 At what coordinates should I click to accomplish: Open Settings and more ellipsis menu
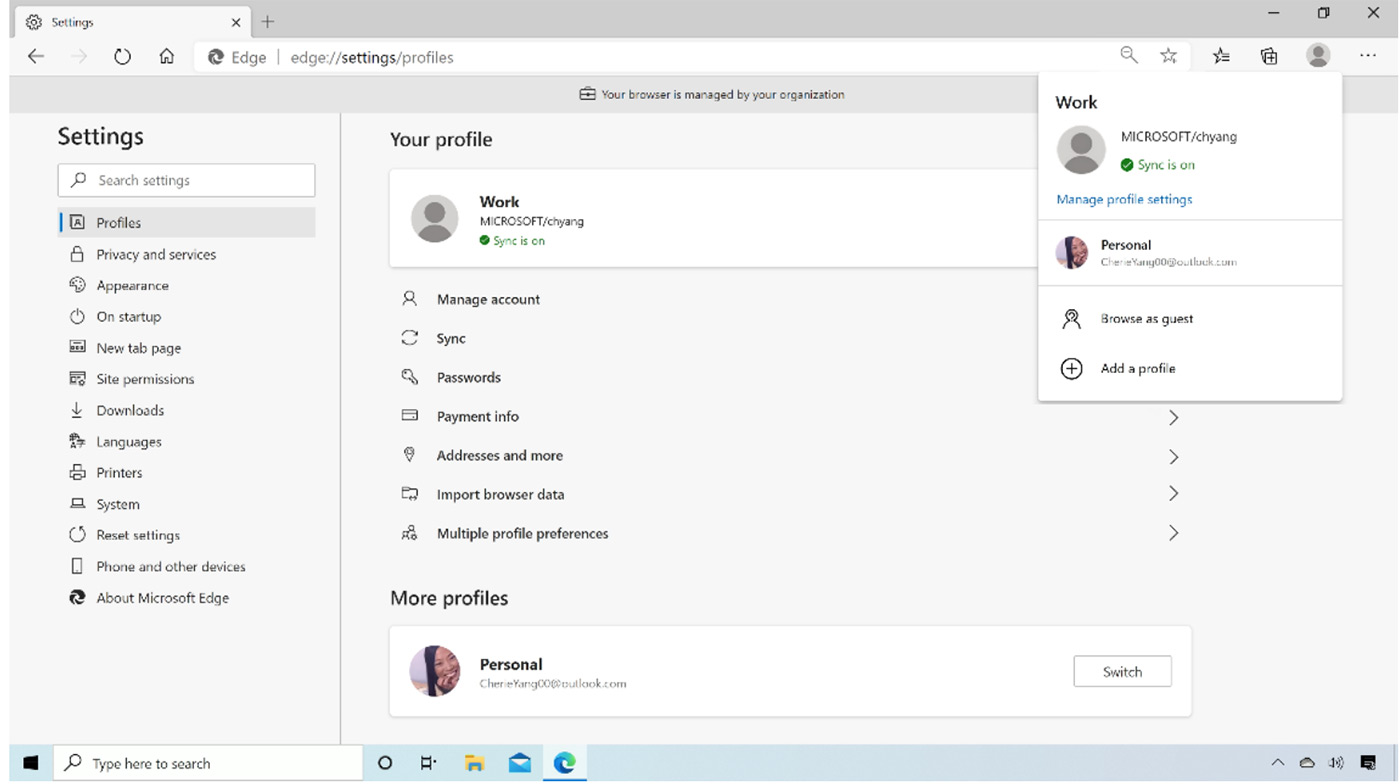(1368, 57)
